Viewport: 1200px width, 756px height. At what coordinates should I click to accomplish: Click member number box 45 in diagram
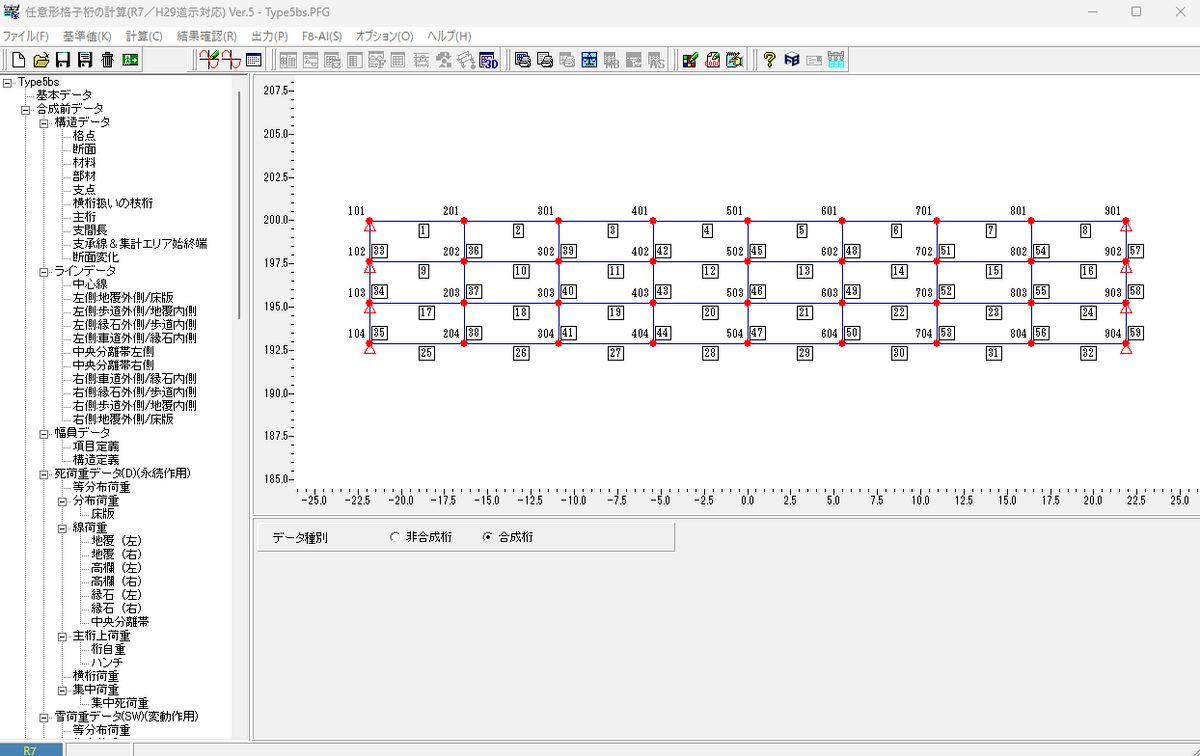click(758, 251)
